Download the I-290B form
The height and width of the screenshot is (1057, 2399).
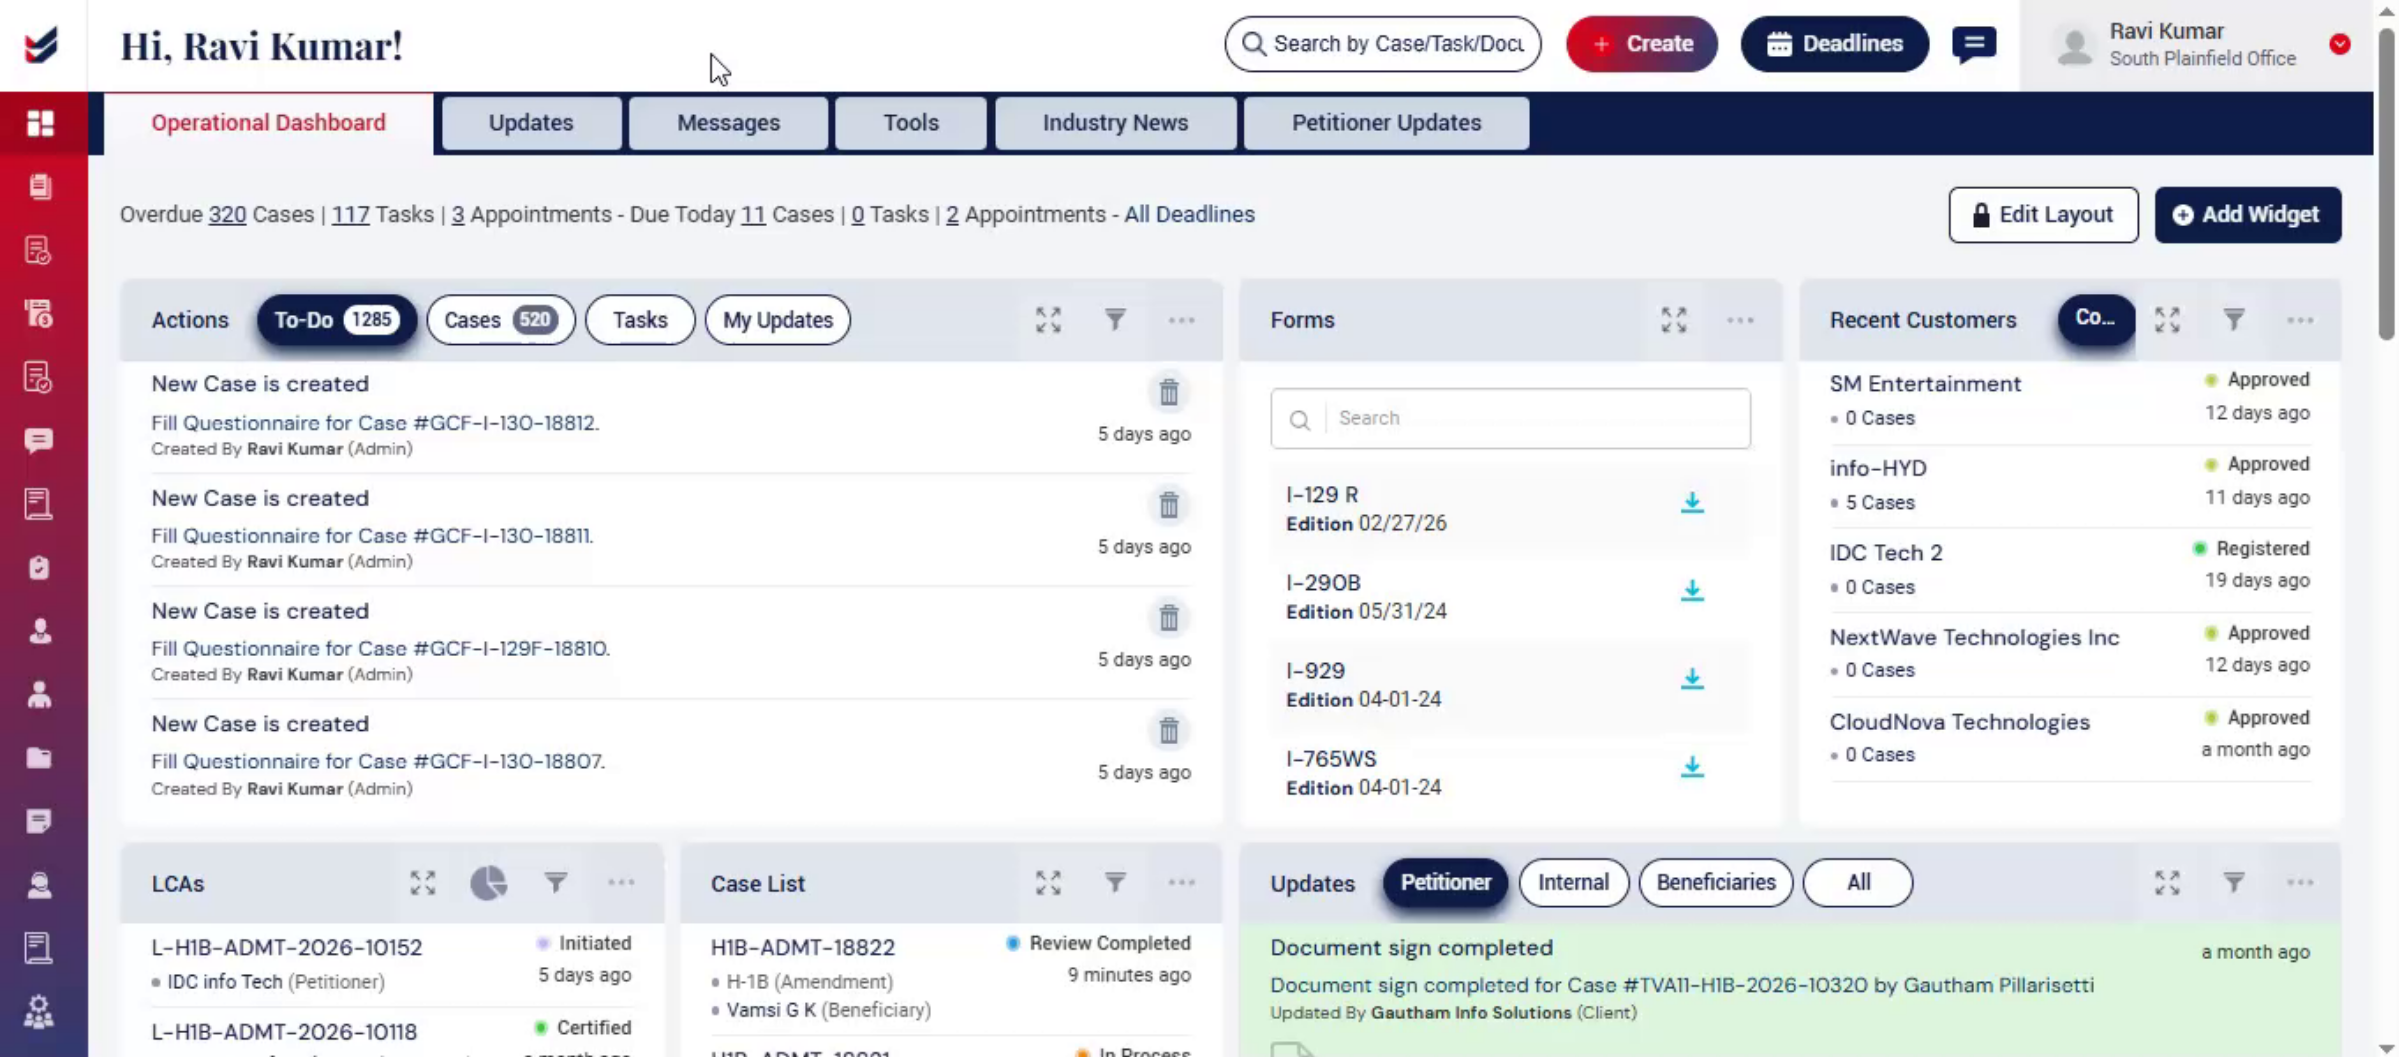point(1692,591)
